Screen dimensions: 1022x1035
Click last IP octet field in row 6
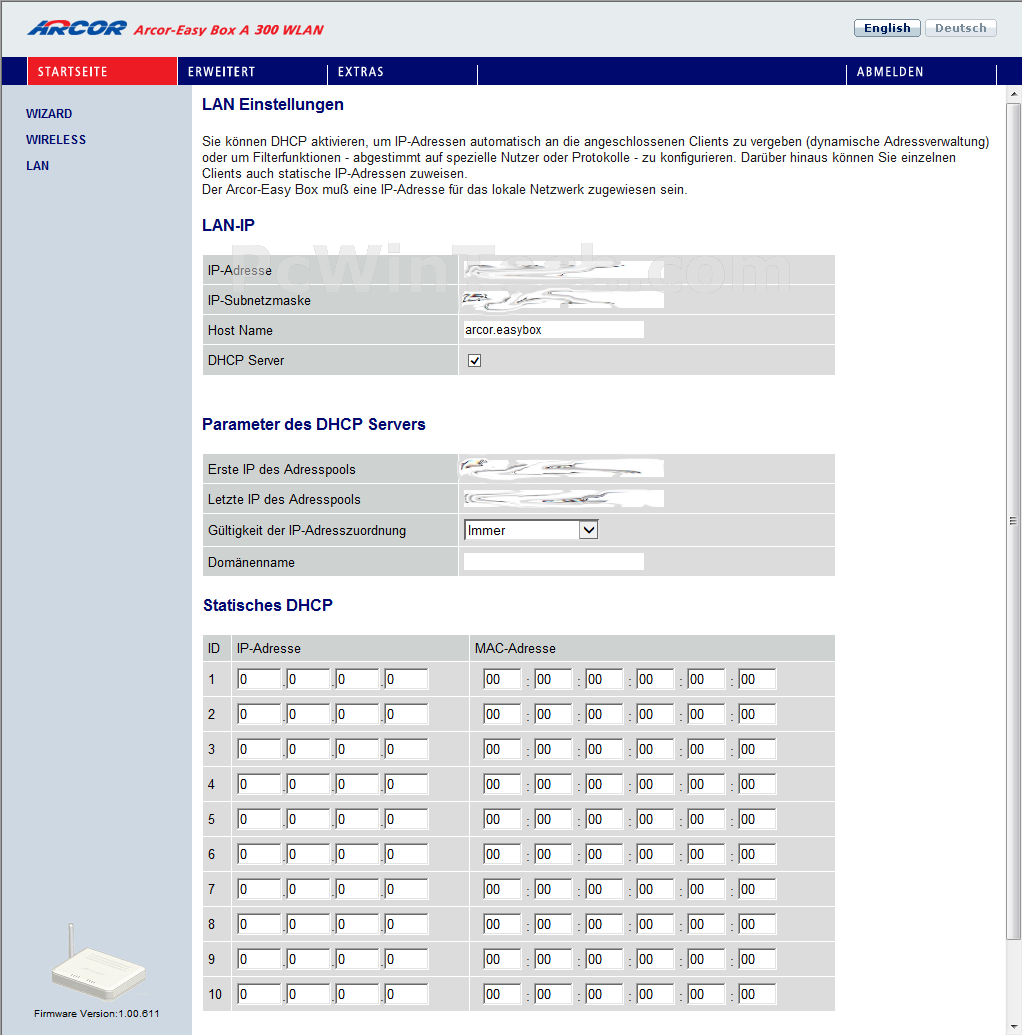[406, 854]
